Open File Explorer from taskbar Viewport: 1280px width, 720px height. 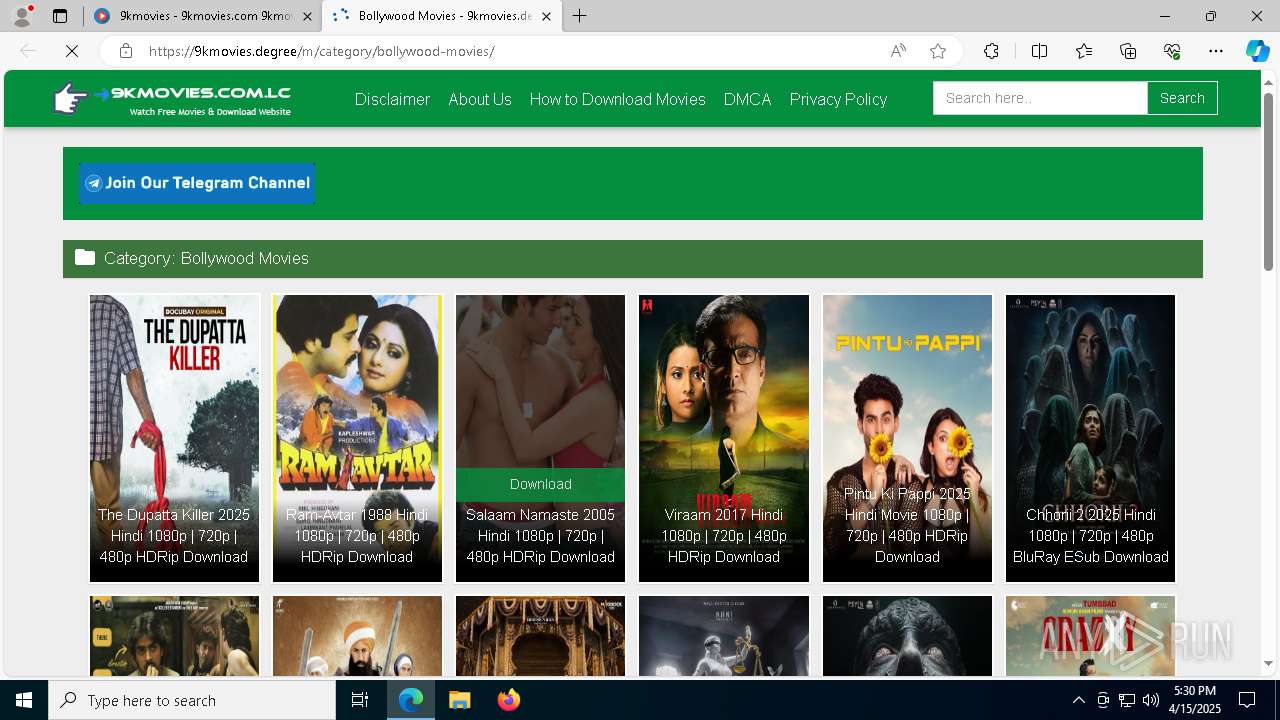pos(459,700)
